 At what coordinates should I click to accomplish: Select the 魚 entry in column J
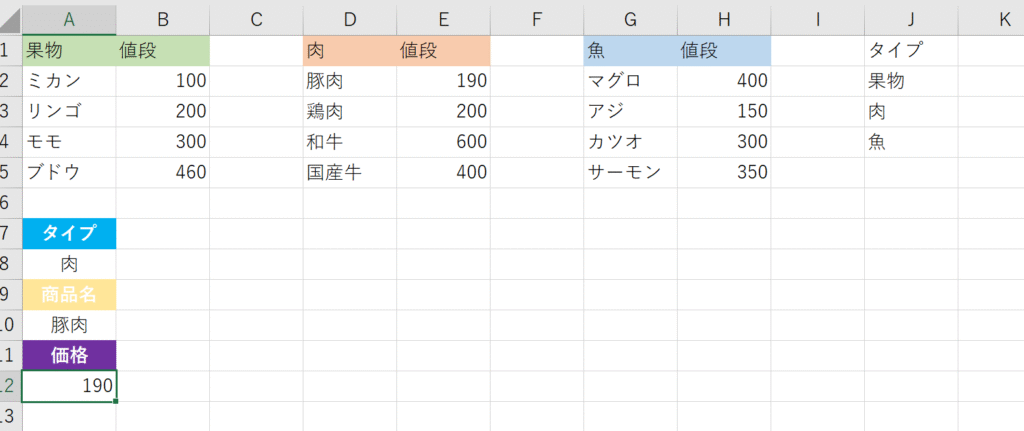910,142
